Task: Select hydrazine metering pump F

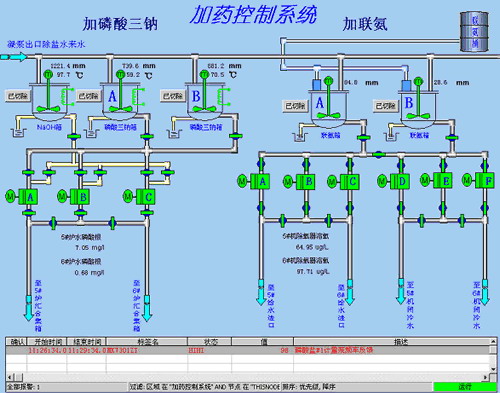Action: click(484, 181)
